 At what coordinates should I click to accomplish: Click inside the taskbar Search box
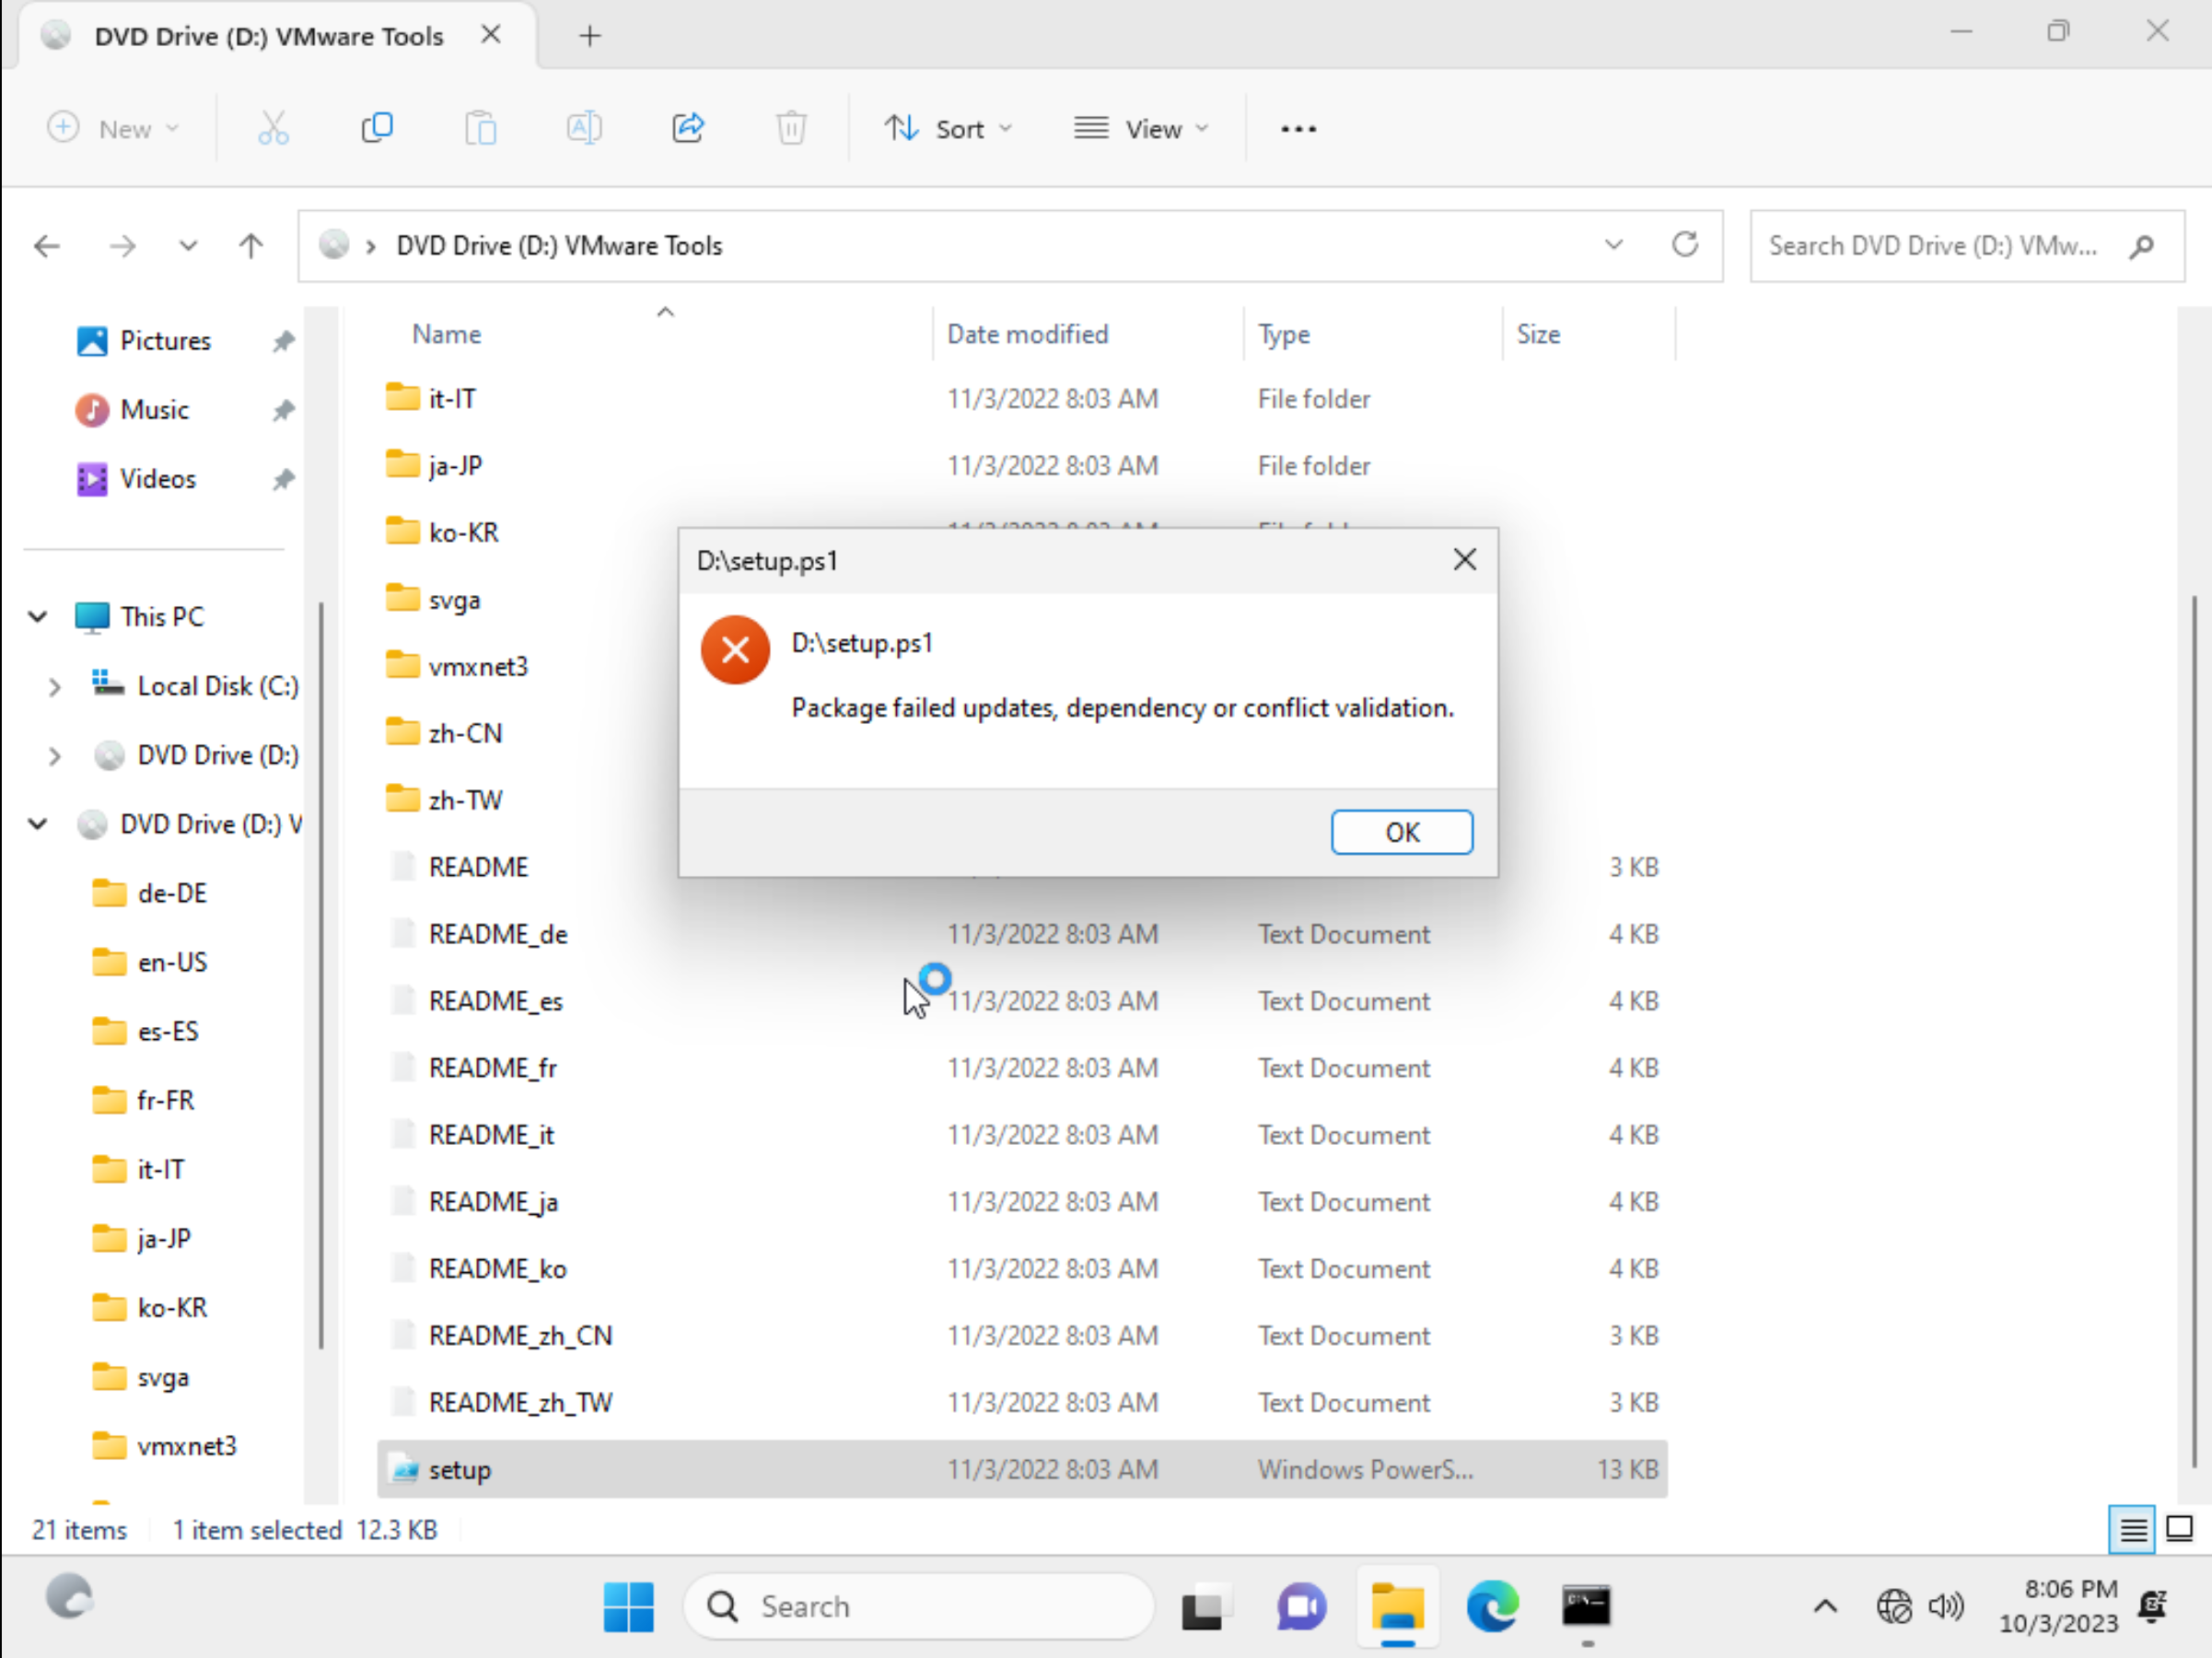click(919, 1606)
